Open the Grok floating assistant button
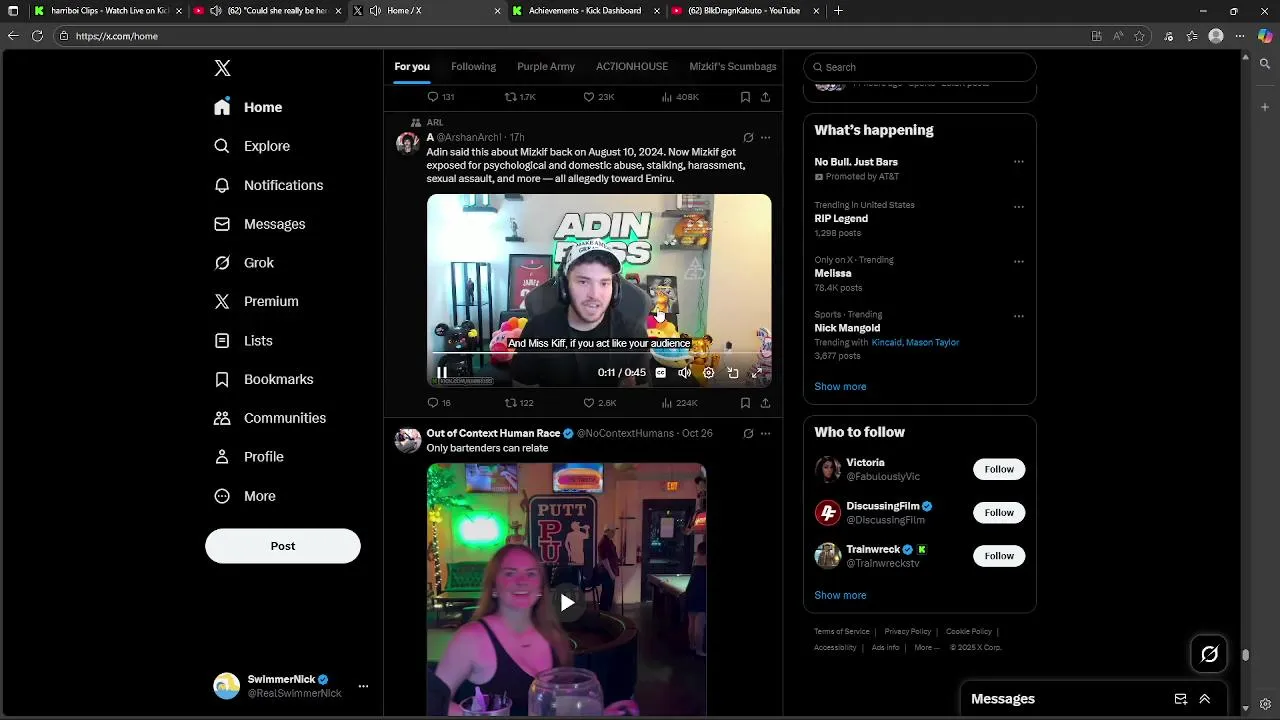 (x=1209, y=654)
